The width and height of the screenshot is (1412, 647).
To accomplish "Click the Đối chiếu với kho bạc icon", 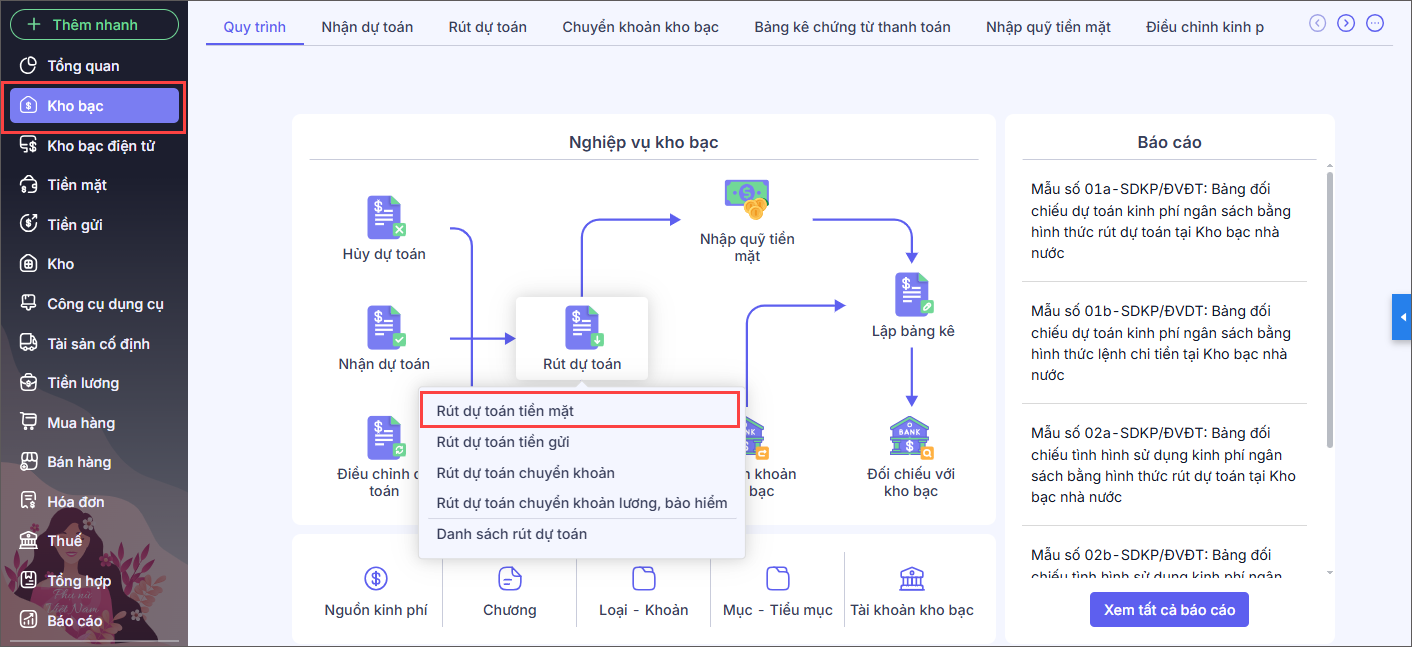I will pyautogui.click(x=912, y=438).
